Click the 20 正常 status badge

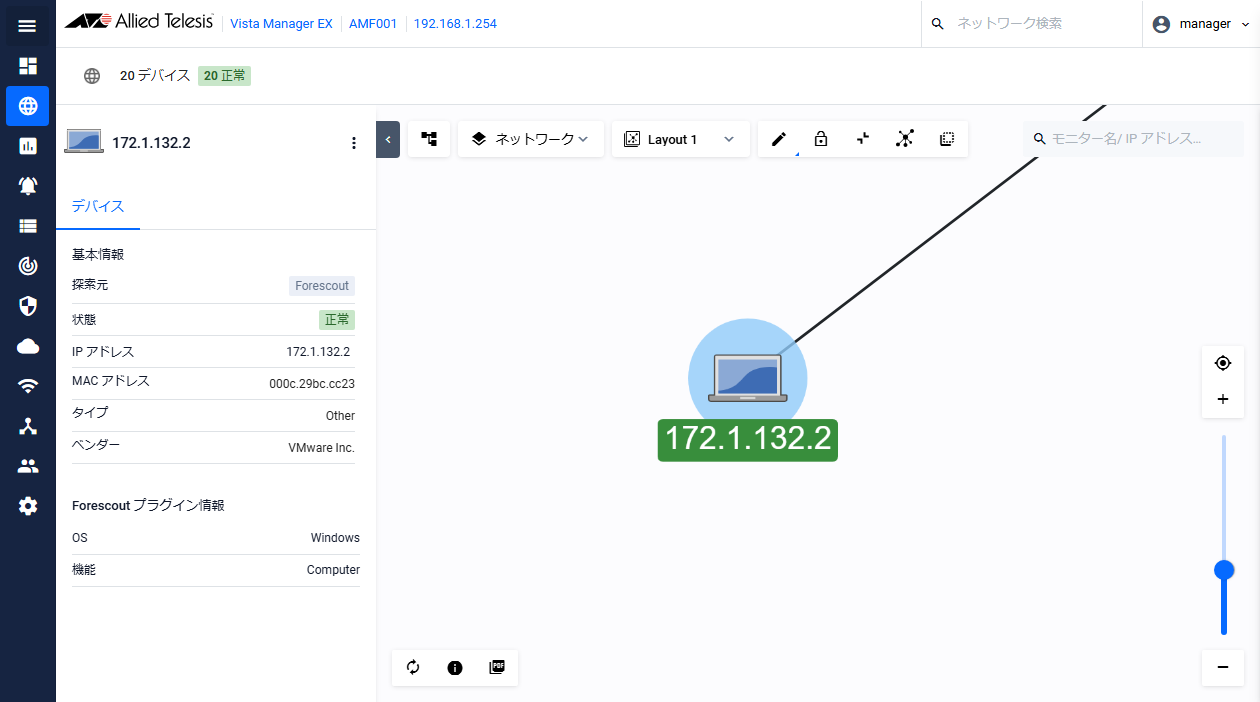pos(224,76)
